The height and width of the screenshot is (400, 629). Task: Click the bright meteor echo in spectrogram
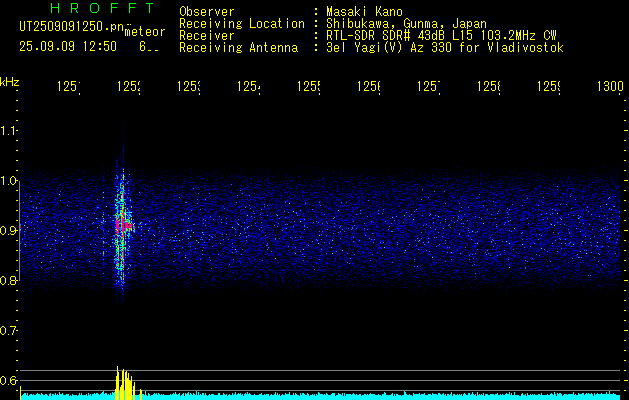(123, 225)
